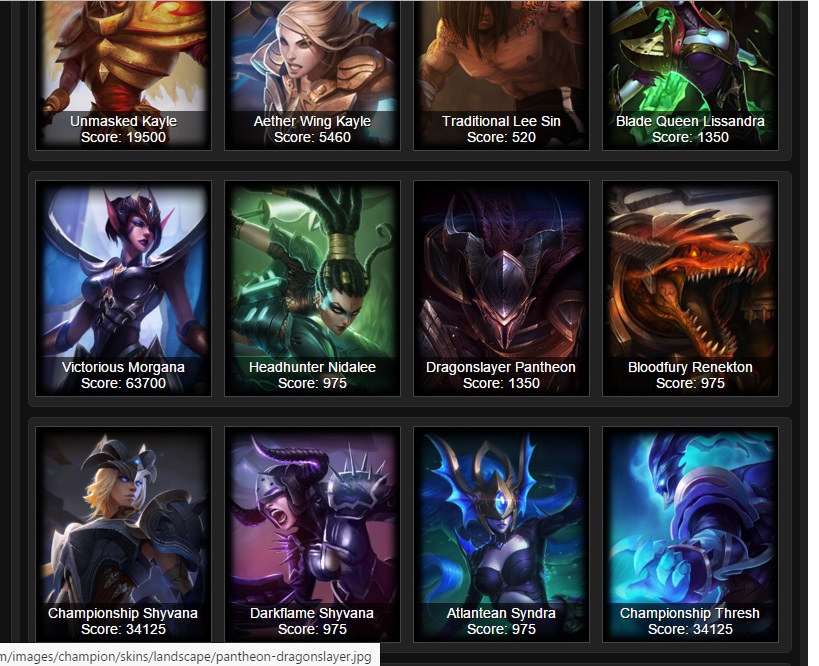Click the Championship Shyvana skin artwork
Image resolution: width=819 pixels, height=666 pixels.
[123, 534]
